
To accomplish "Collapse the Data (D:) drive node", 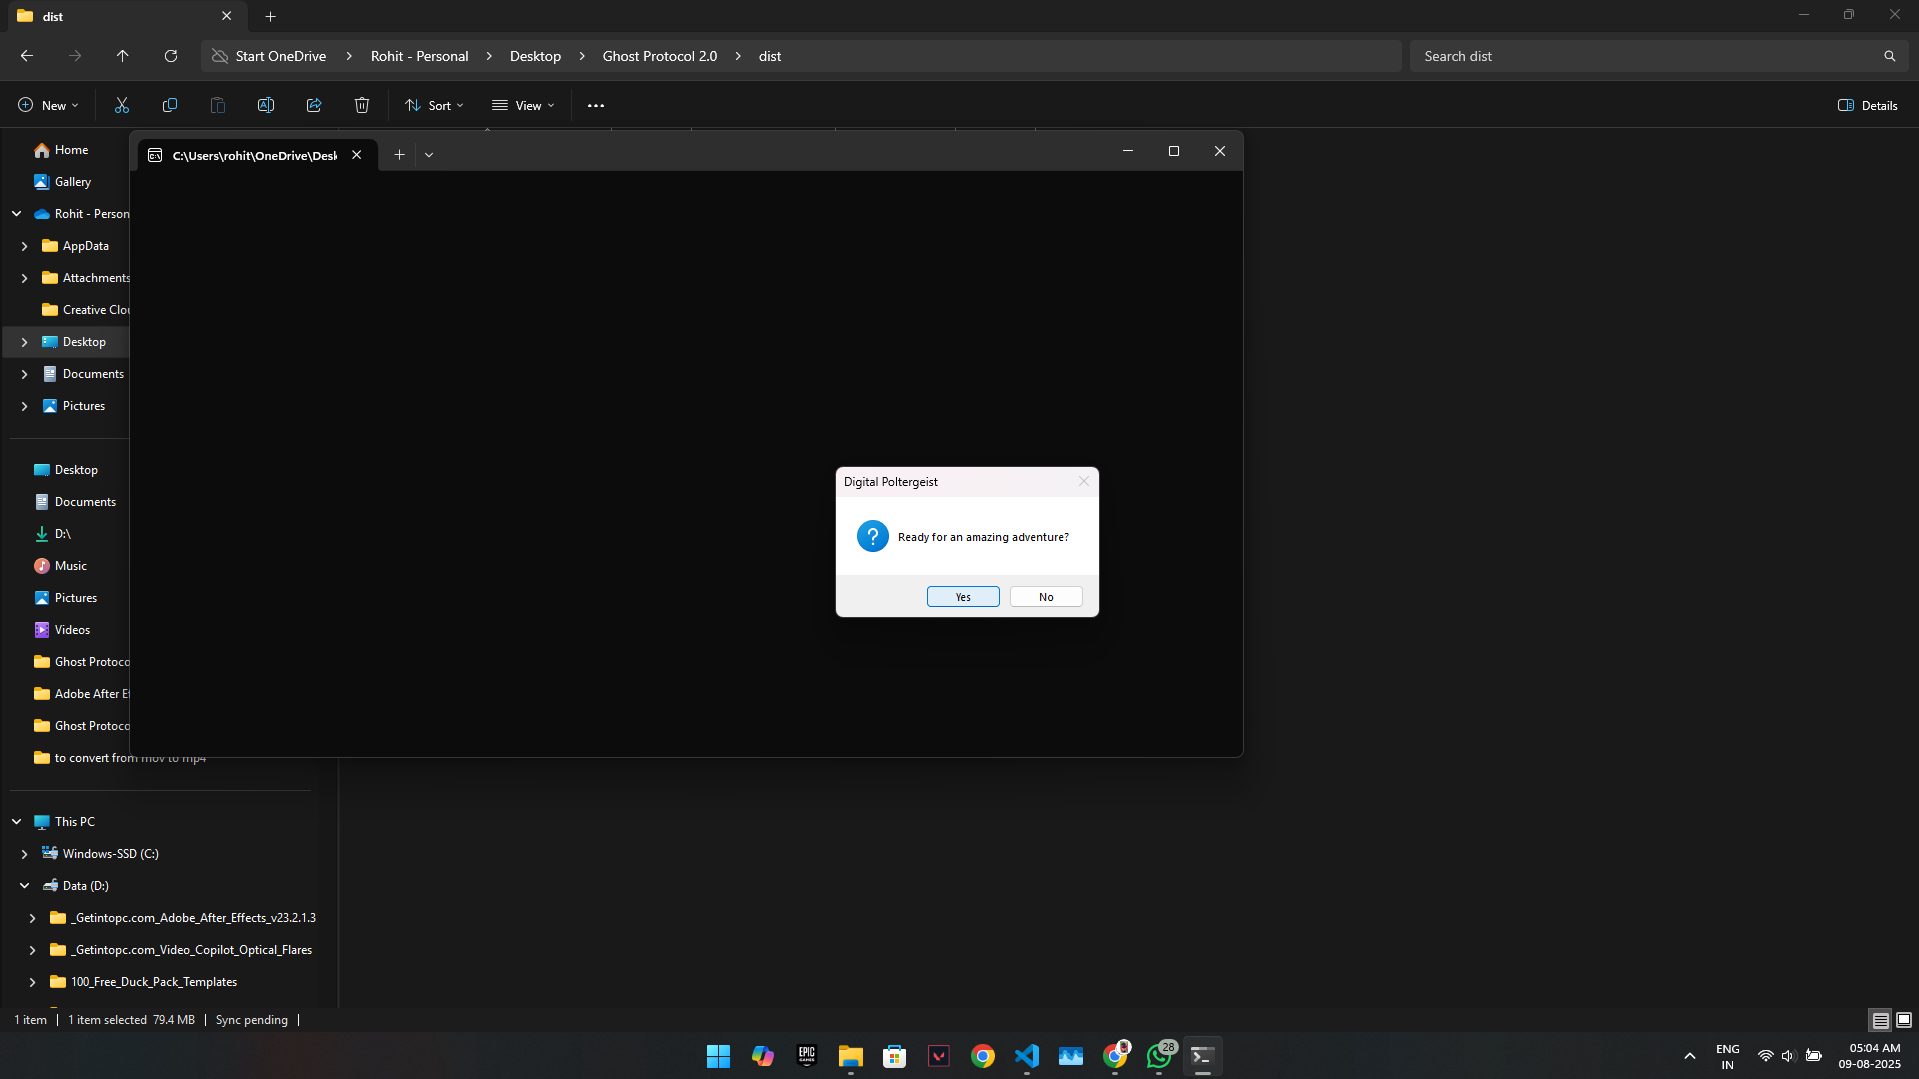I will click(x=25, y=886).
